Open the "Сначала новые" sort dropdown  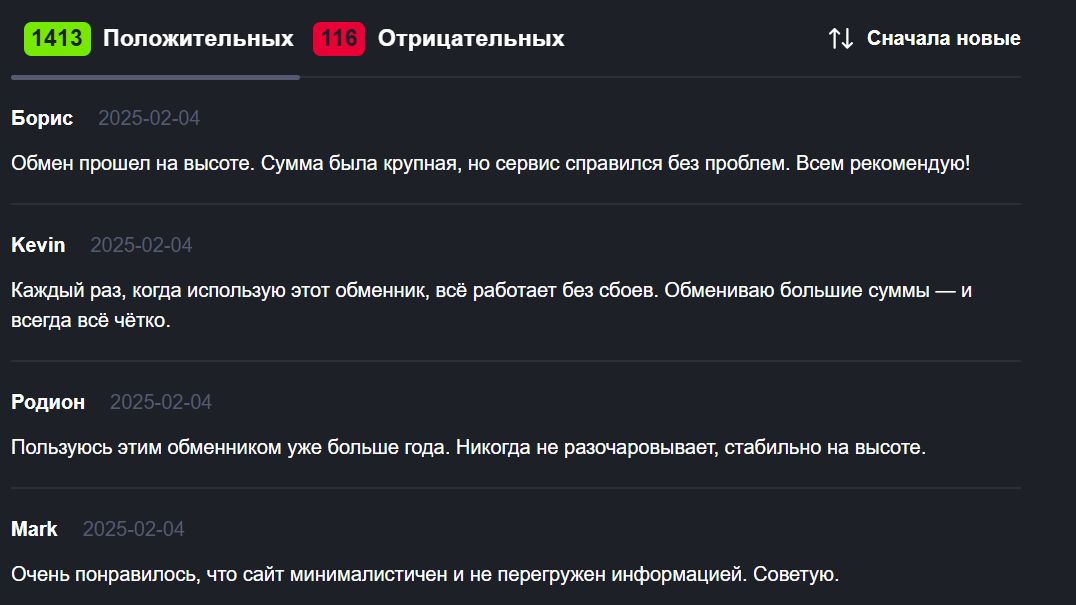coord(943,39)
